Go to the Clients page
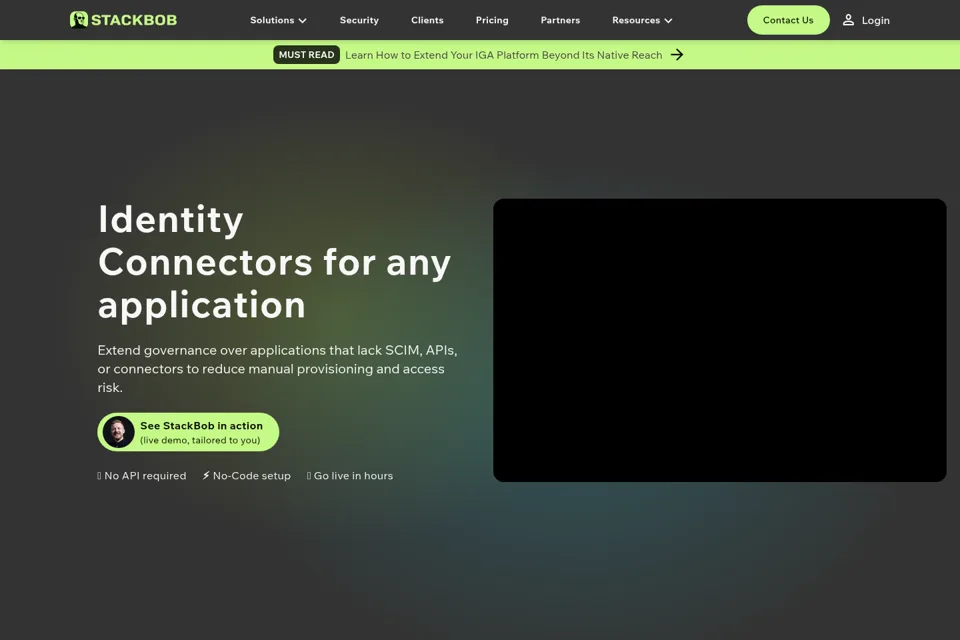960x640 pixels. click(427, 20)
